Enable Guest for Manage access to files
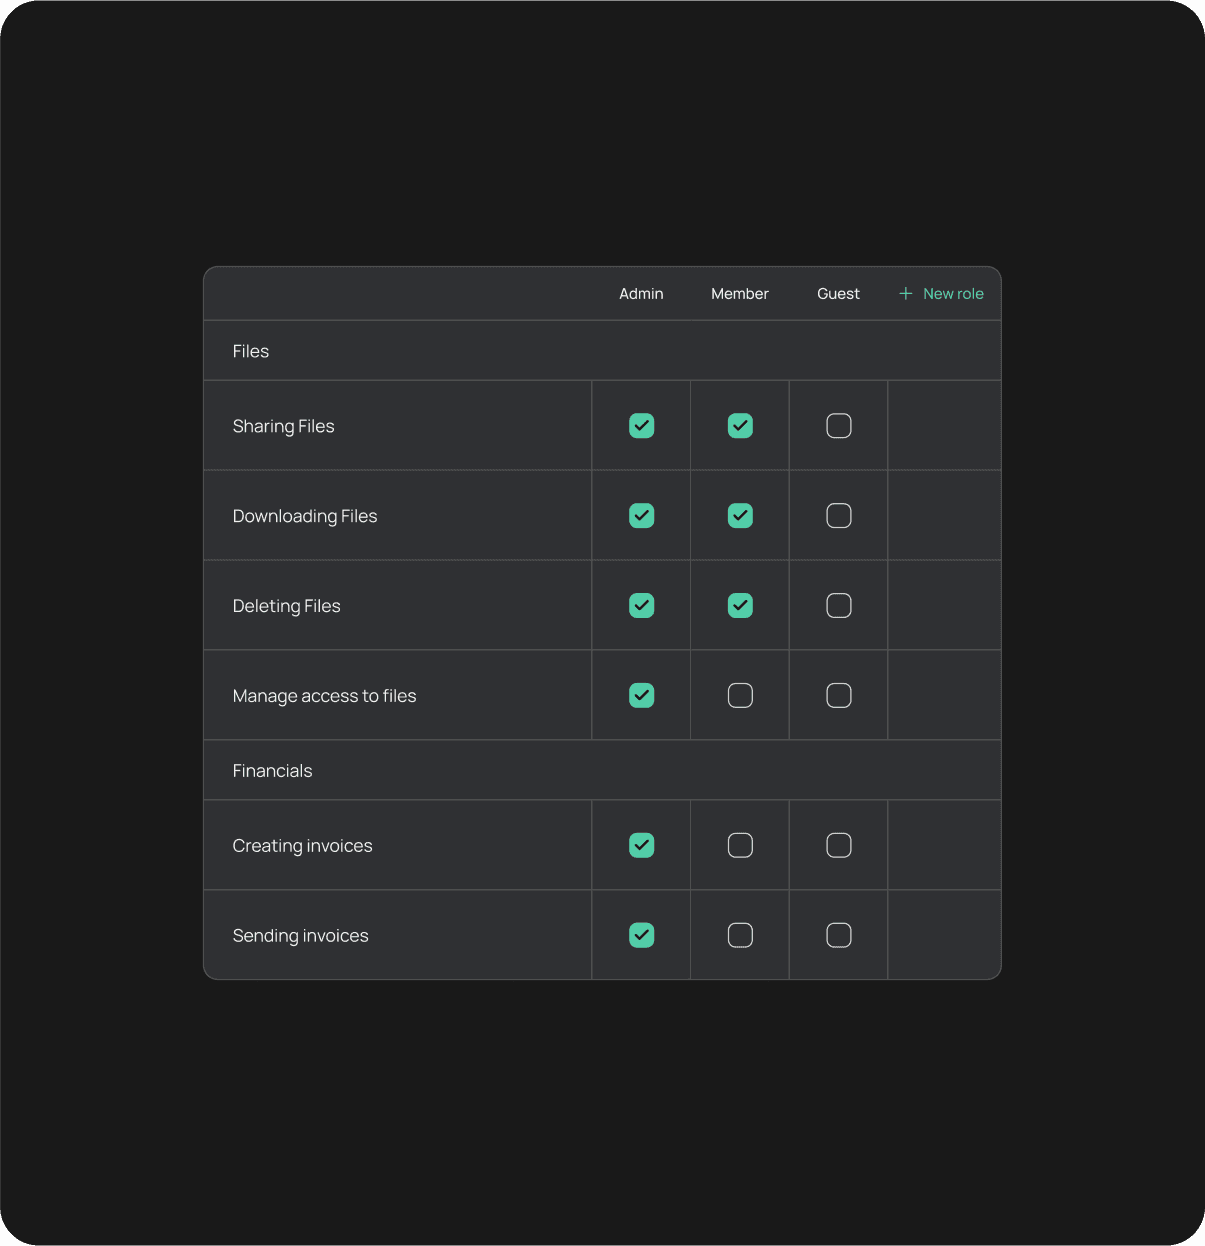1205x1246 pixels. 839,695
